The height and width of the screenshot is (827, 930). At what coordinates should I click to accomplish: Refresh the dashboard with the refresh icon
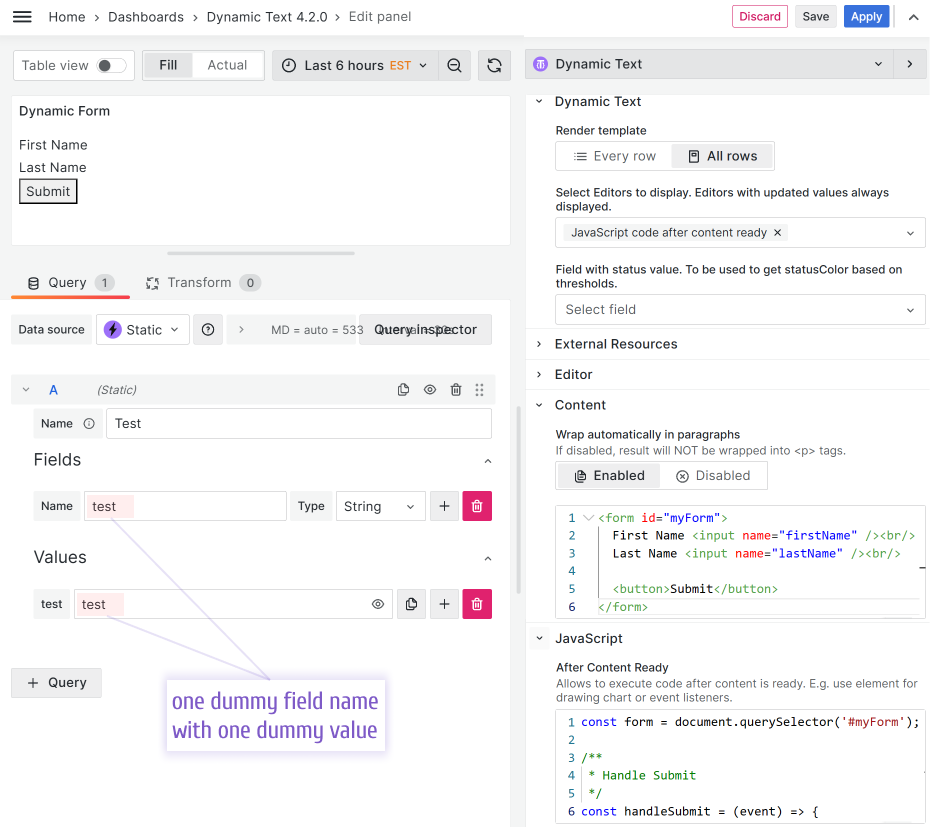pos(494,64)
